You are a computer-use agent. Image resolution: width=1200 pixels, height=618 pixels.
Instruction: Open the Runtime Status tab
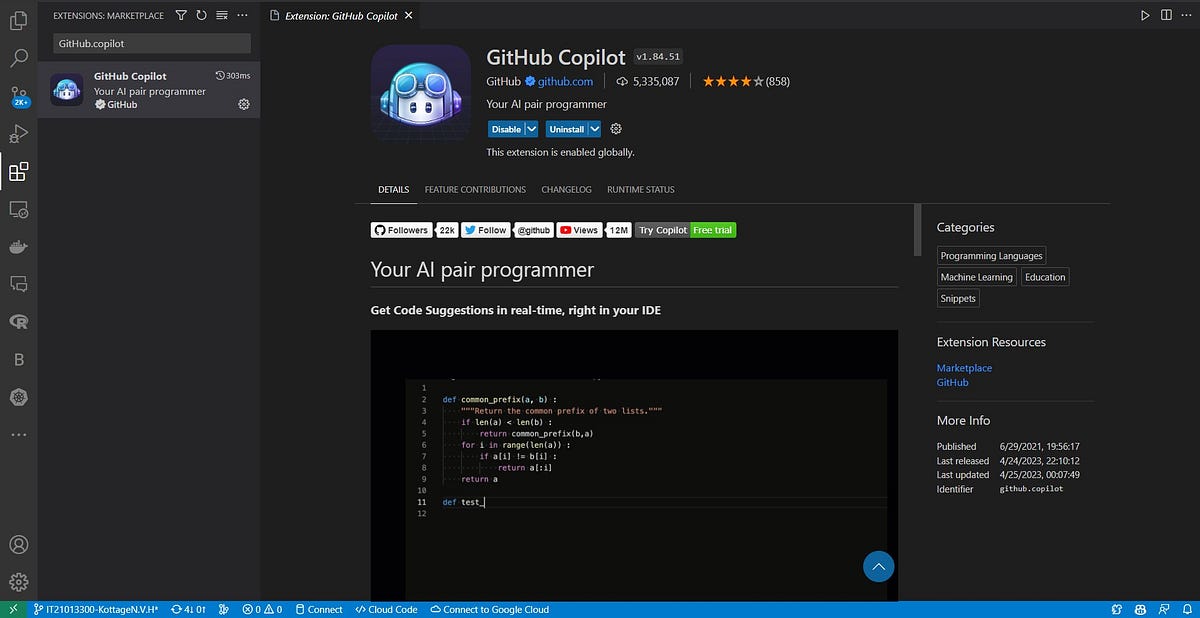pos(641,189)
